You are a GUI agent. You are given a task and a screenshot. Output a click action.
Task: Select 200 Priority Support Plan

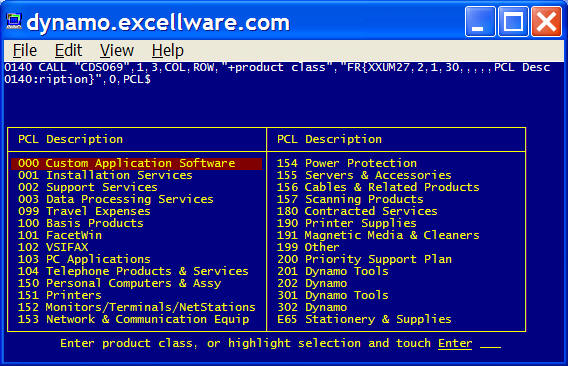coord(364,259)
